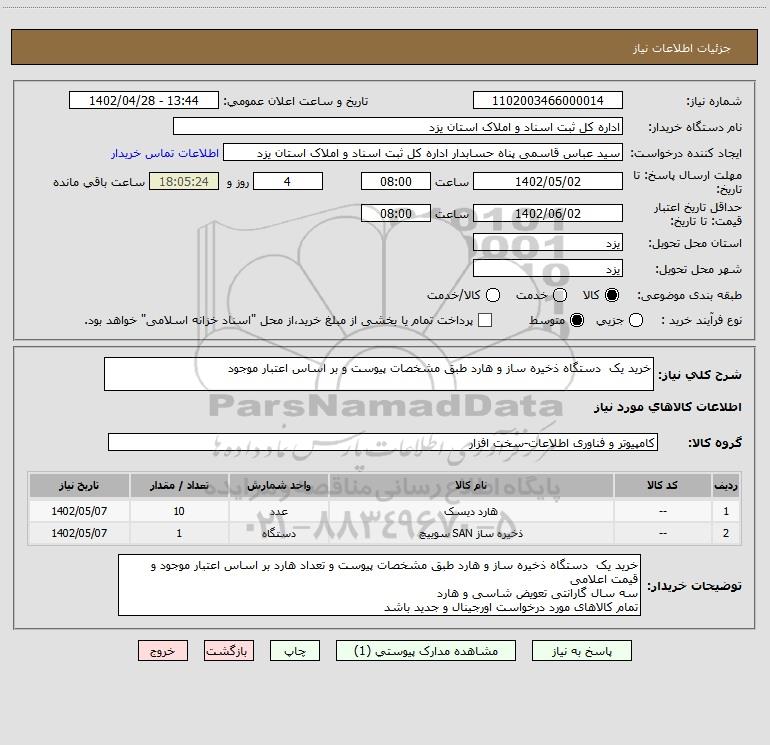Click the بازگشت back button
The height and width of the screenshot is (745, 770).
(x=229, y=651)
